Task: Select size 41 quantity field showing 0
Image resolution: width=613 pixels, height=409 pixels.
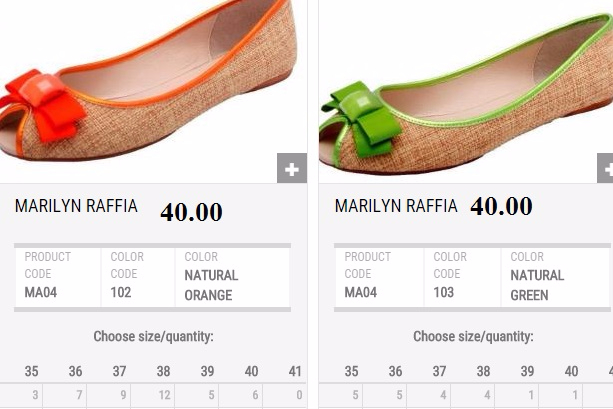Action: point(285,395)
